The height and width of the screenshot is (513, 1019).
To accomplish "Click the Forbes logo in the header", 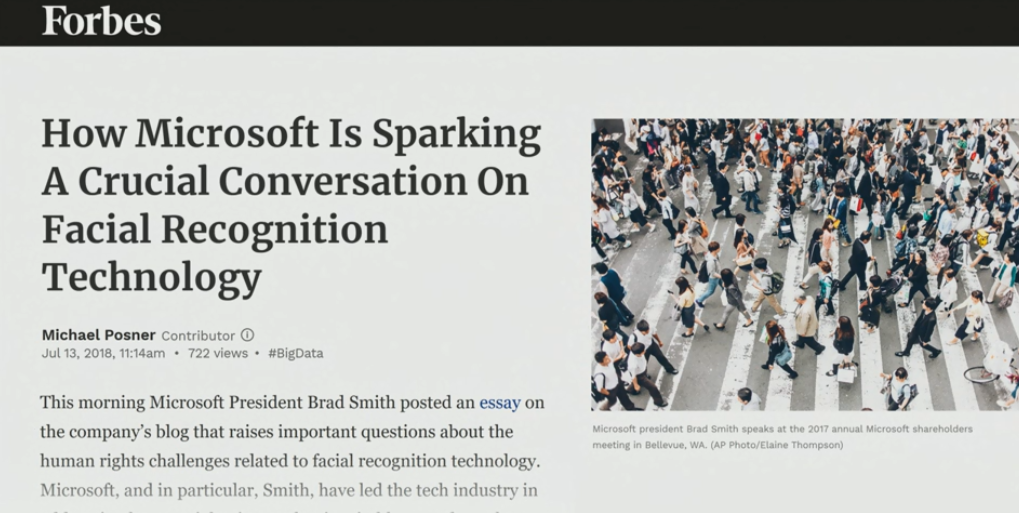I will pos(101,20).
